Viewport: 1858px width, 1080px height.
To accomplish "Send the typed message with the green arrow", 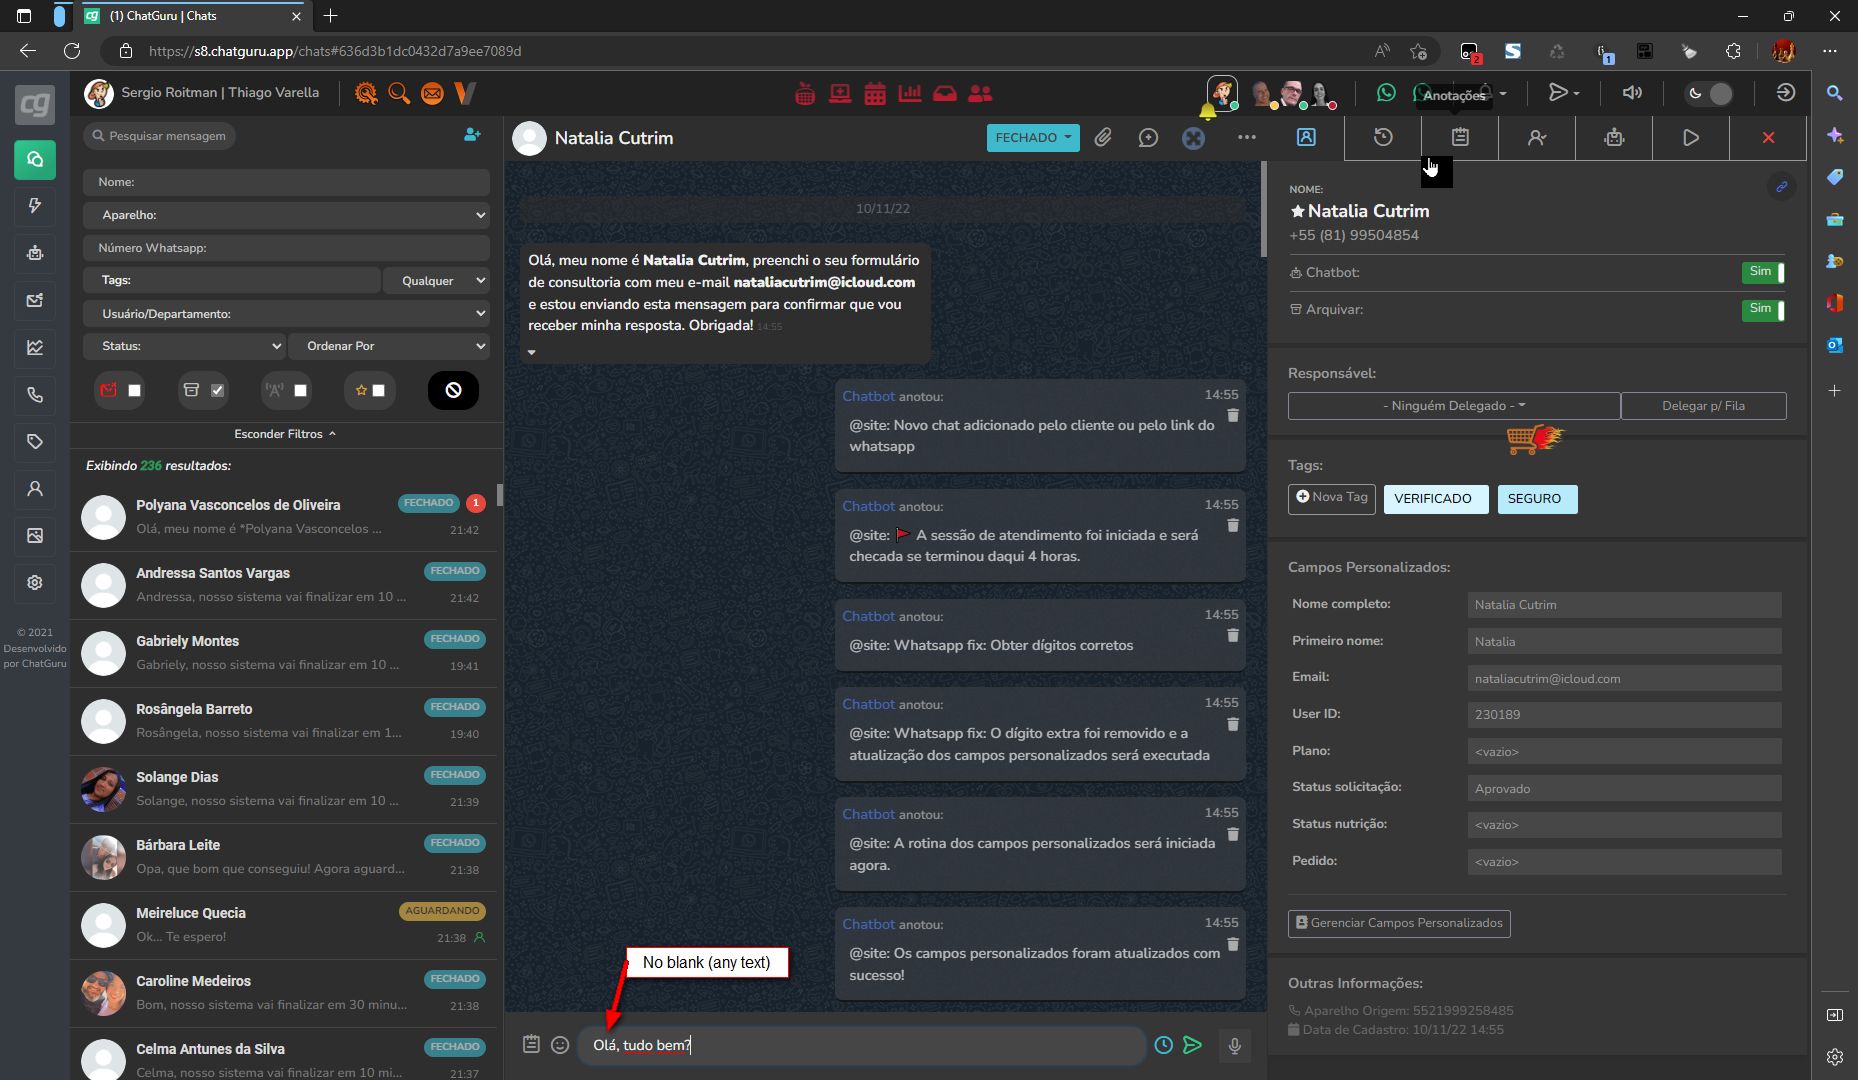I will coord(1192,1045).
